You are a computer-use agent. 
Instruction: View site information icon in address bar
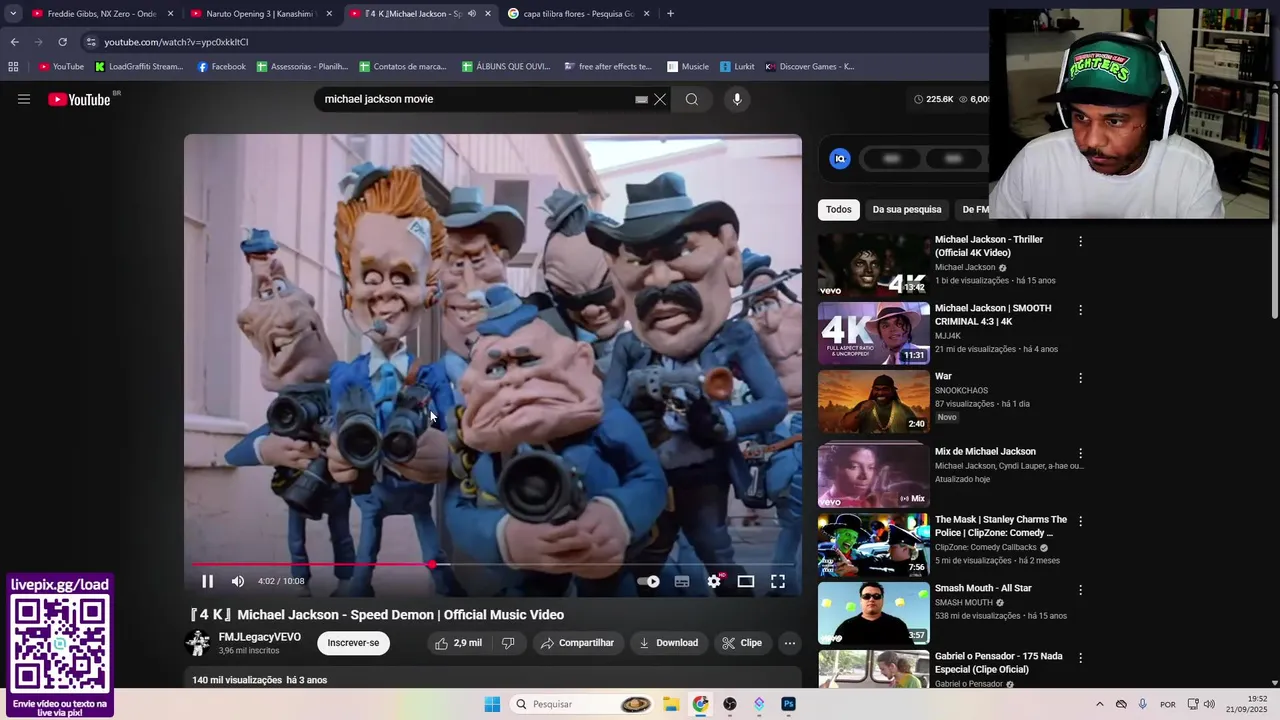pos(91,42)
